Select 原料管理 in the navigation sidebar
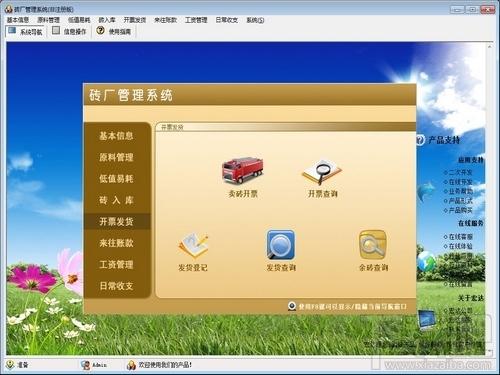 pos(116,157)
